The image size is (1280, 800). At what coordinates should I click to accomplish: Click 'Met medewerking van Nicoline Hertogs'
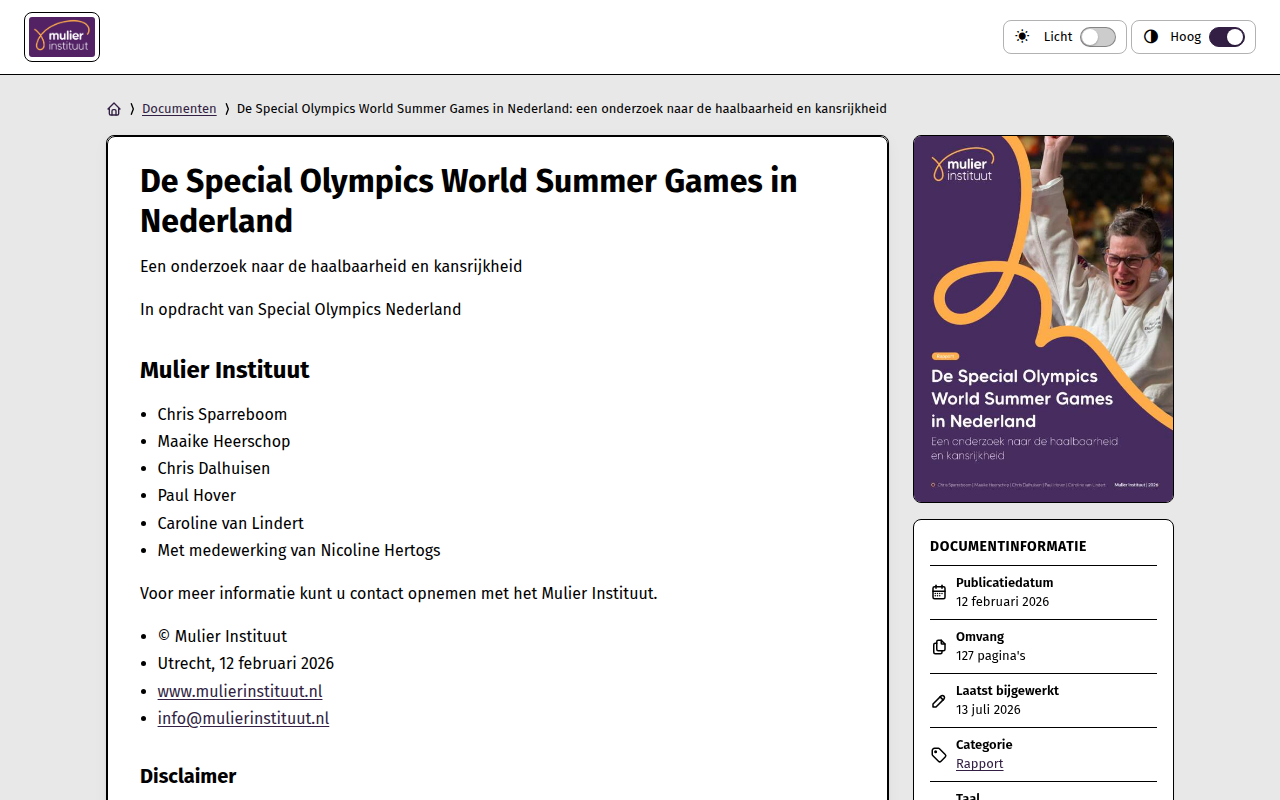coord(299,550)
